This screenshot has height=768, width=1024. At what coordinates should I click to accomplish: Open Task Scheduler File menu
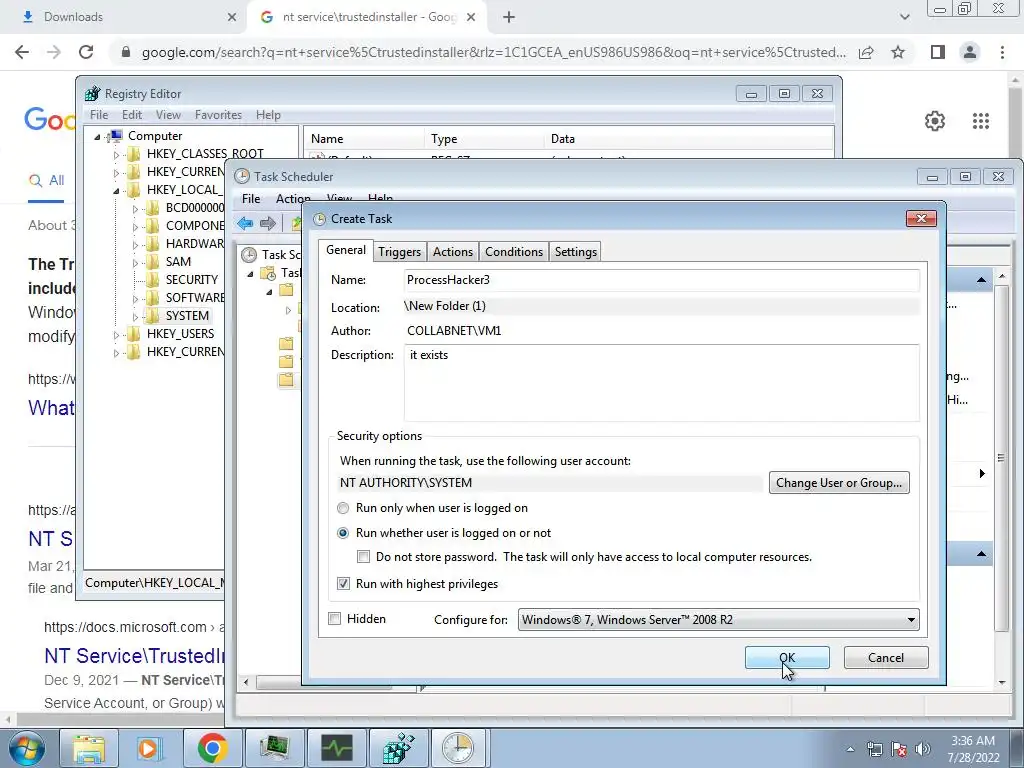251,199
